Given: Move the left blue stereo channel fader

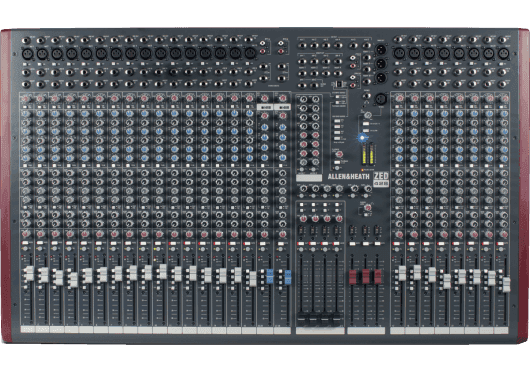Looking at the screenshot, I should pyautogui.click(x=270, y=276).
